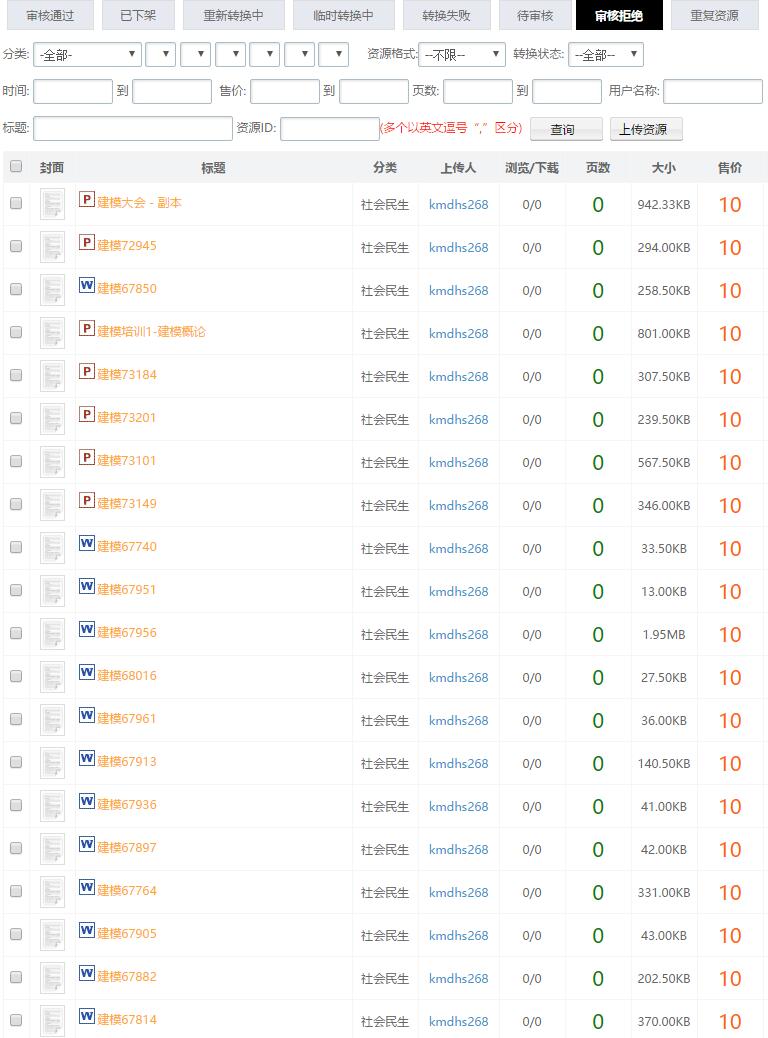
Task: Click PowerPoint icon beside 建模73184
Action: point(87,372)
